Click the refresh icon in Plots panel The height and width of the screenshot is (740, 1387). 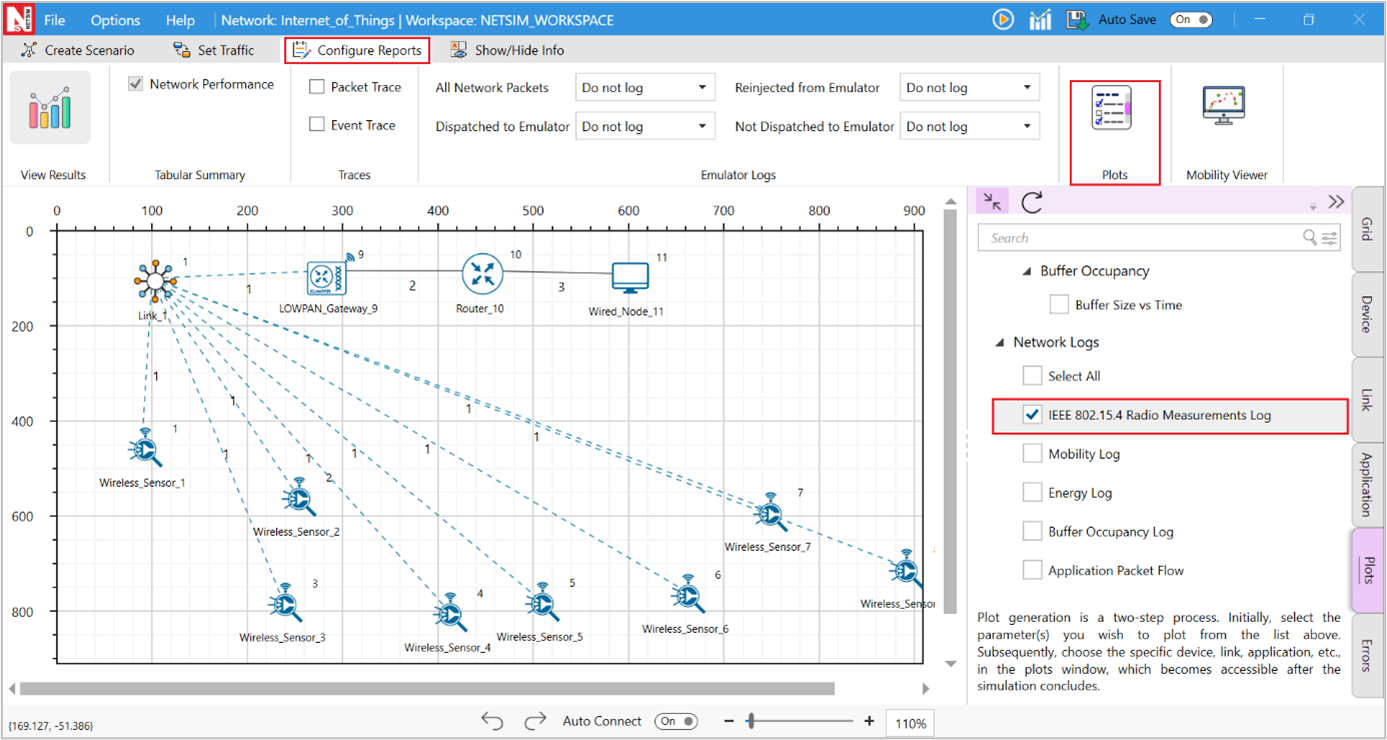point(1032,202)
